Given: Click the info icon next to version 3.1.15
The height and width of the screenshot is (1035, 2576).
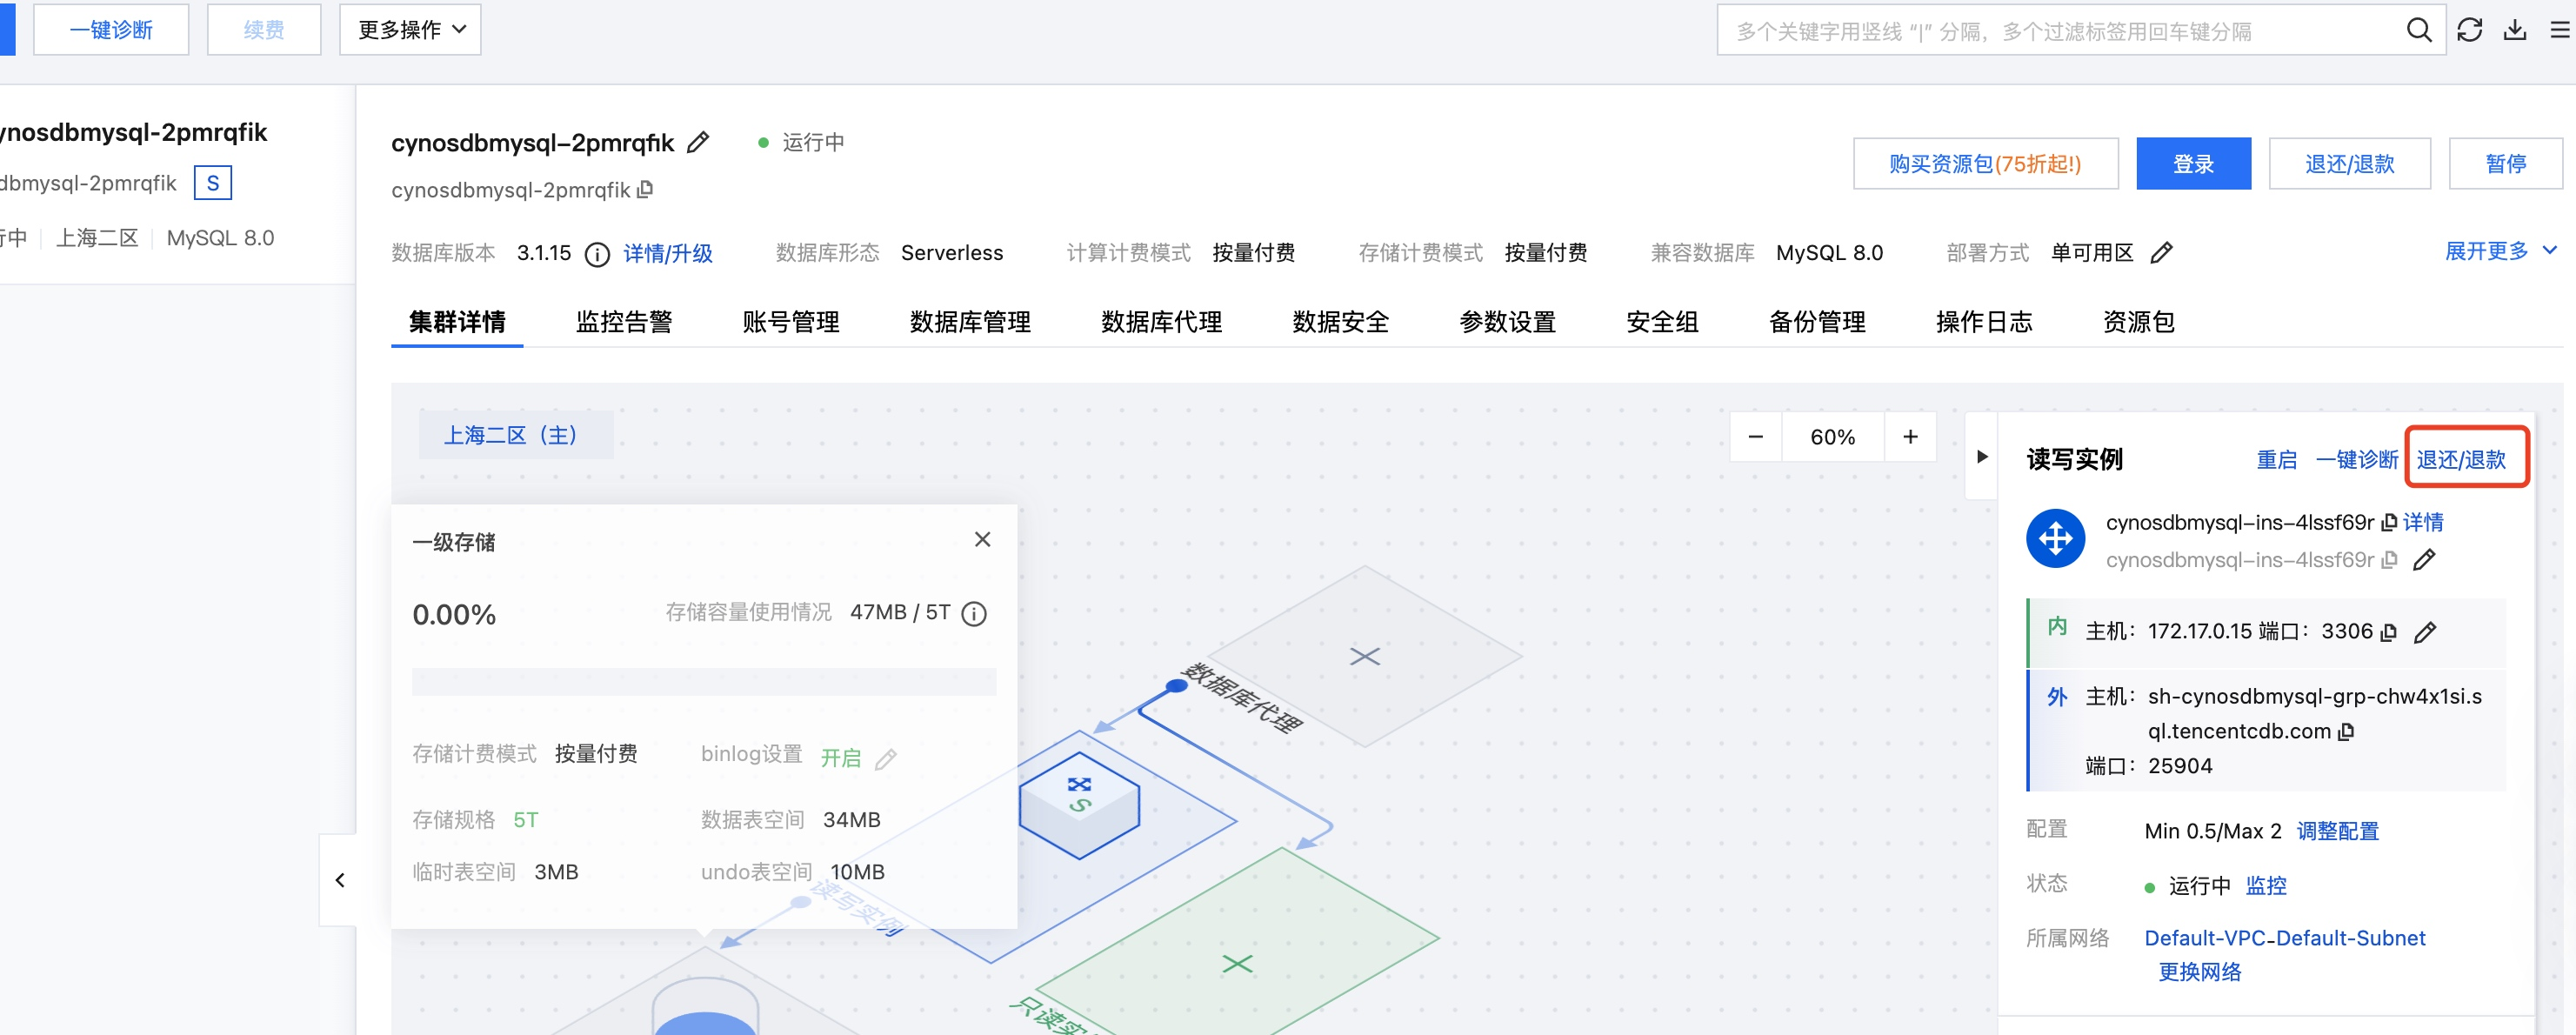Looking at the screenshot, I should [x=597, y=254].
